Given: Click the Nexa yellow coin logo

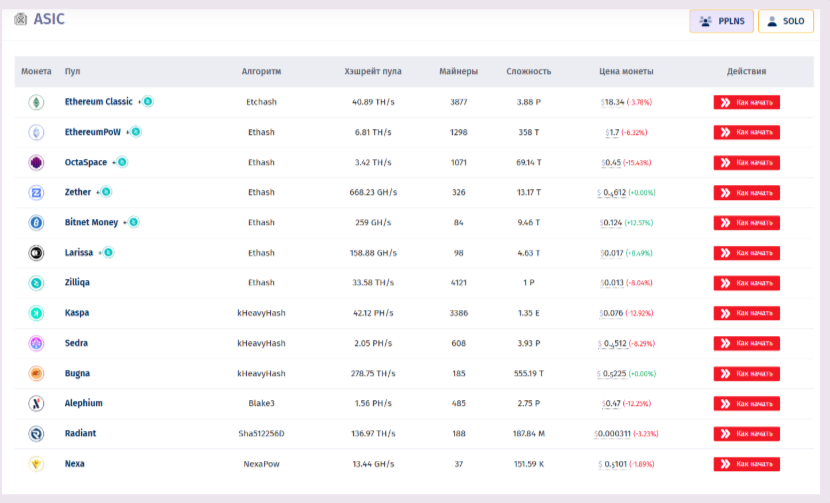Looking at the screenshot, I should [x=36, y=464].
